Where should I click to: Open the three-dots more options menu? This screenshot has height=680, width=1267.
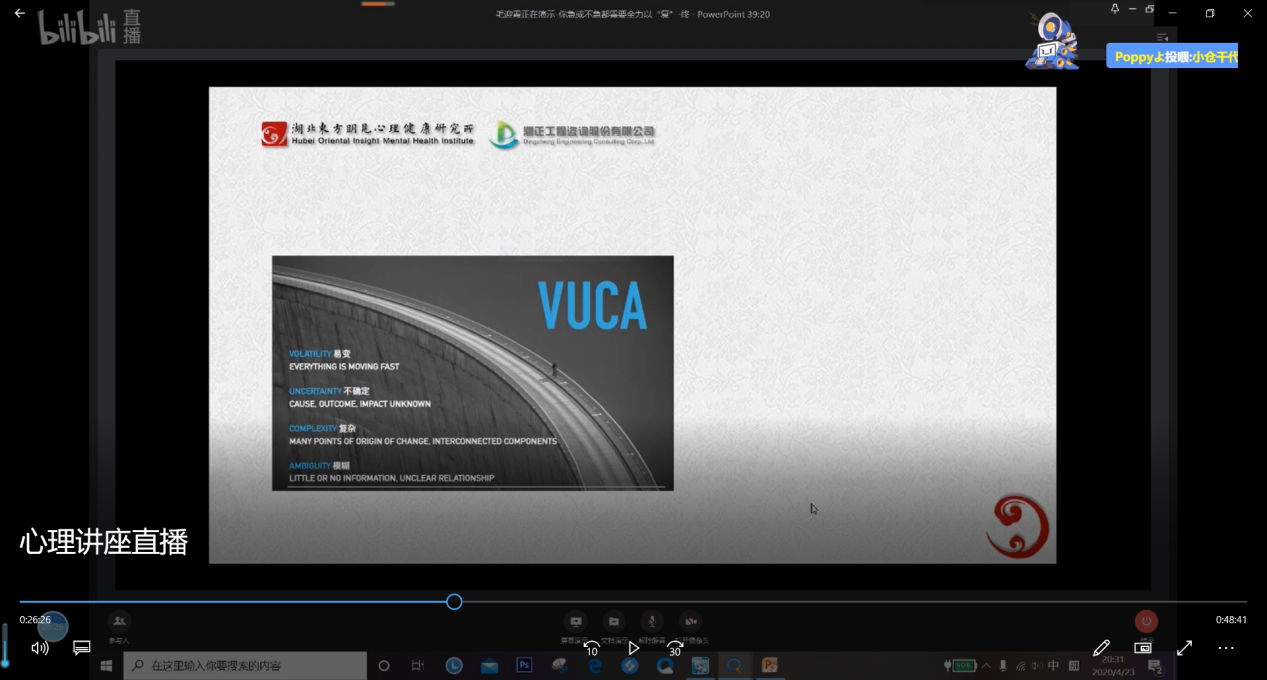click(1226, 648)
